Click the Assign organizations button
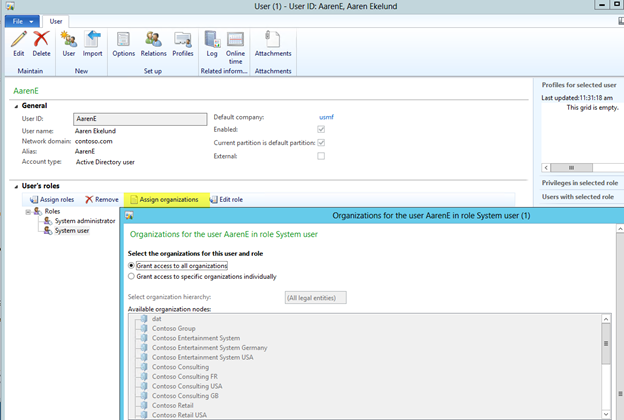 [x=165, y=200]
